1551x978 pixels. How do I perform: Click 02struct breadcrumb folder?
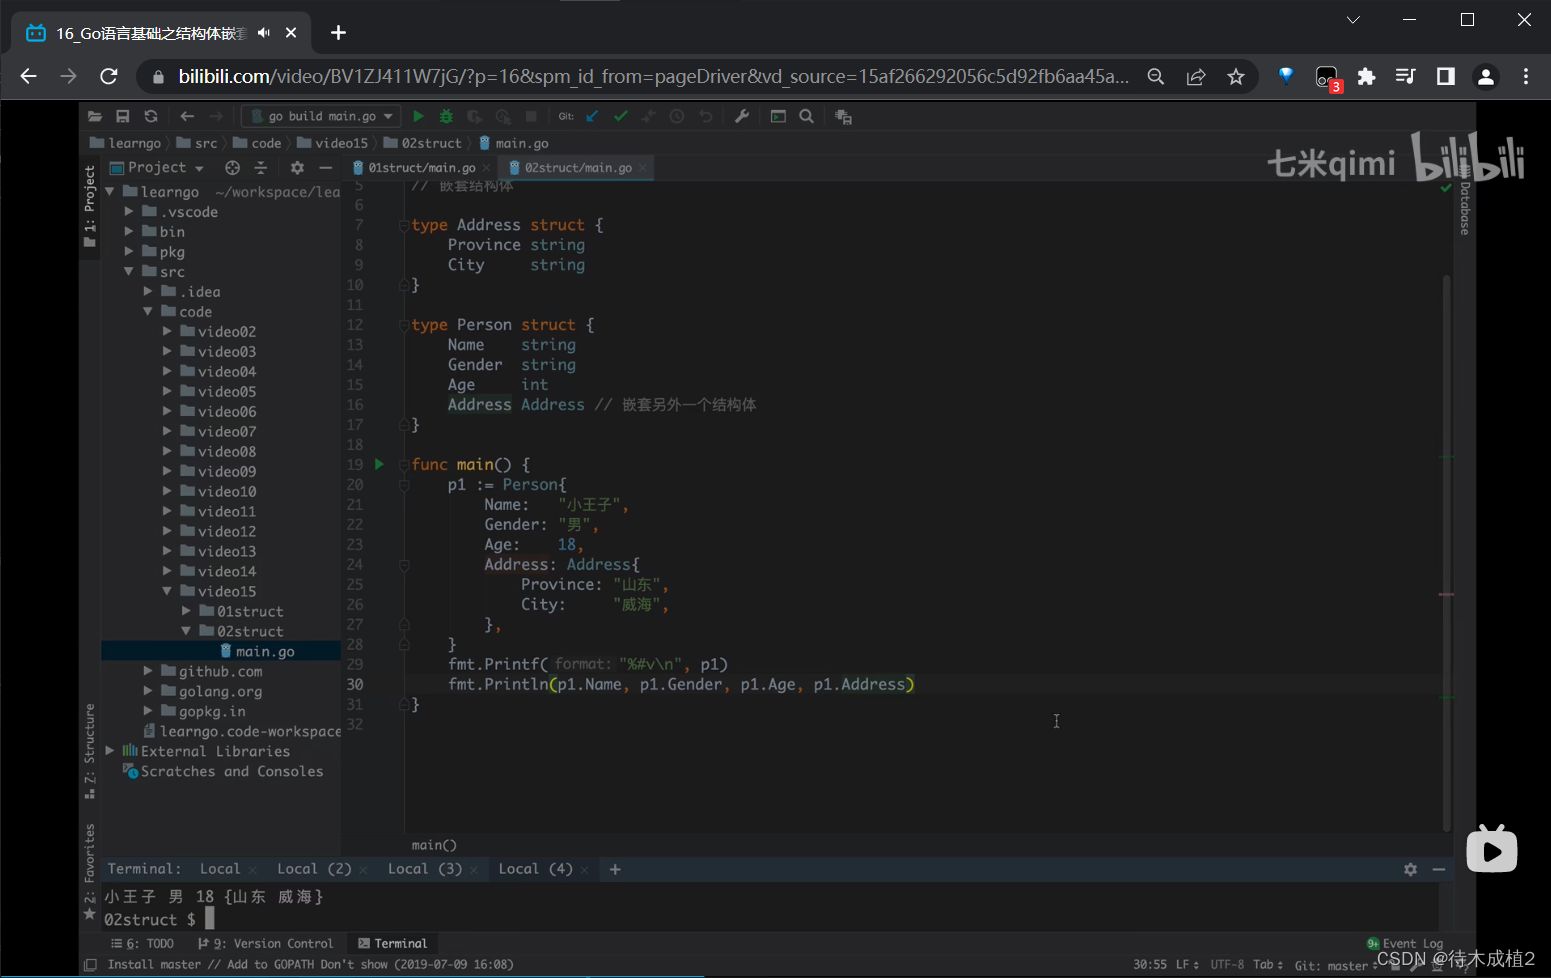click(x=423, y=143)
